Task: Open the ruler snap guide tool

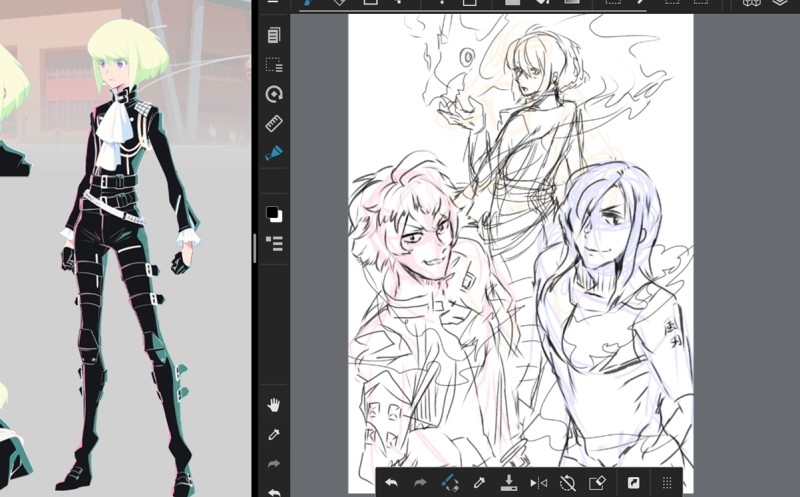Action: coord(274,123)
